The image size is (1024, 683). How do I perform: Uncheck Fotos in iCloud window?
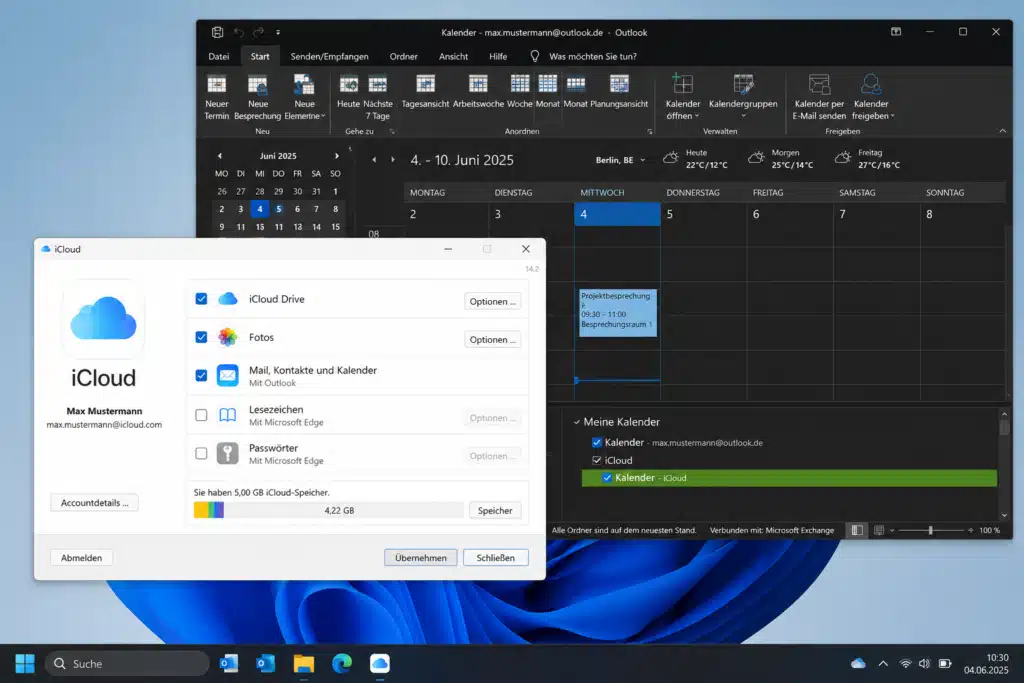[201, 337]
